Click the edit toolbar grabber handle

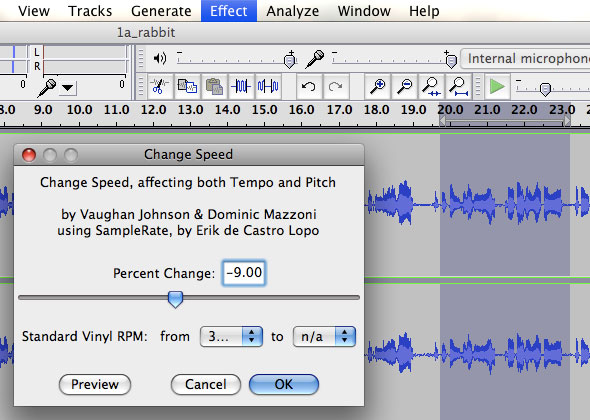[141, 87]
